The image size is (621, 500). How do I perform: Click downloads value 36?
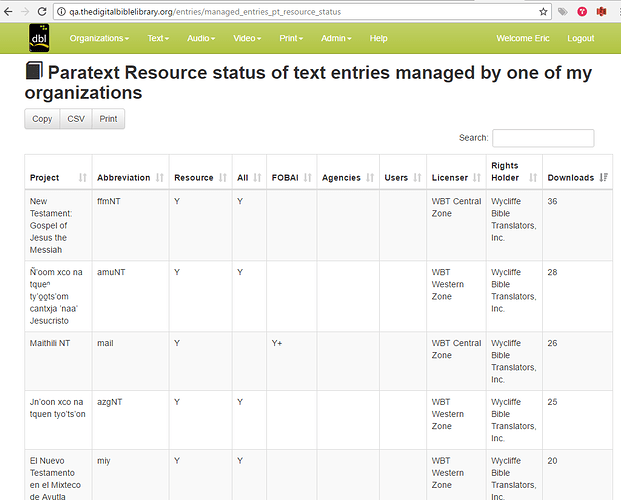(552, 201)
